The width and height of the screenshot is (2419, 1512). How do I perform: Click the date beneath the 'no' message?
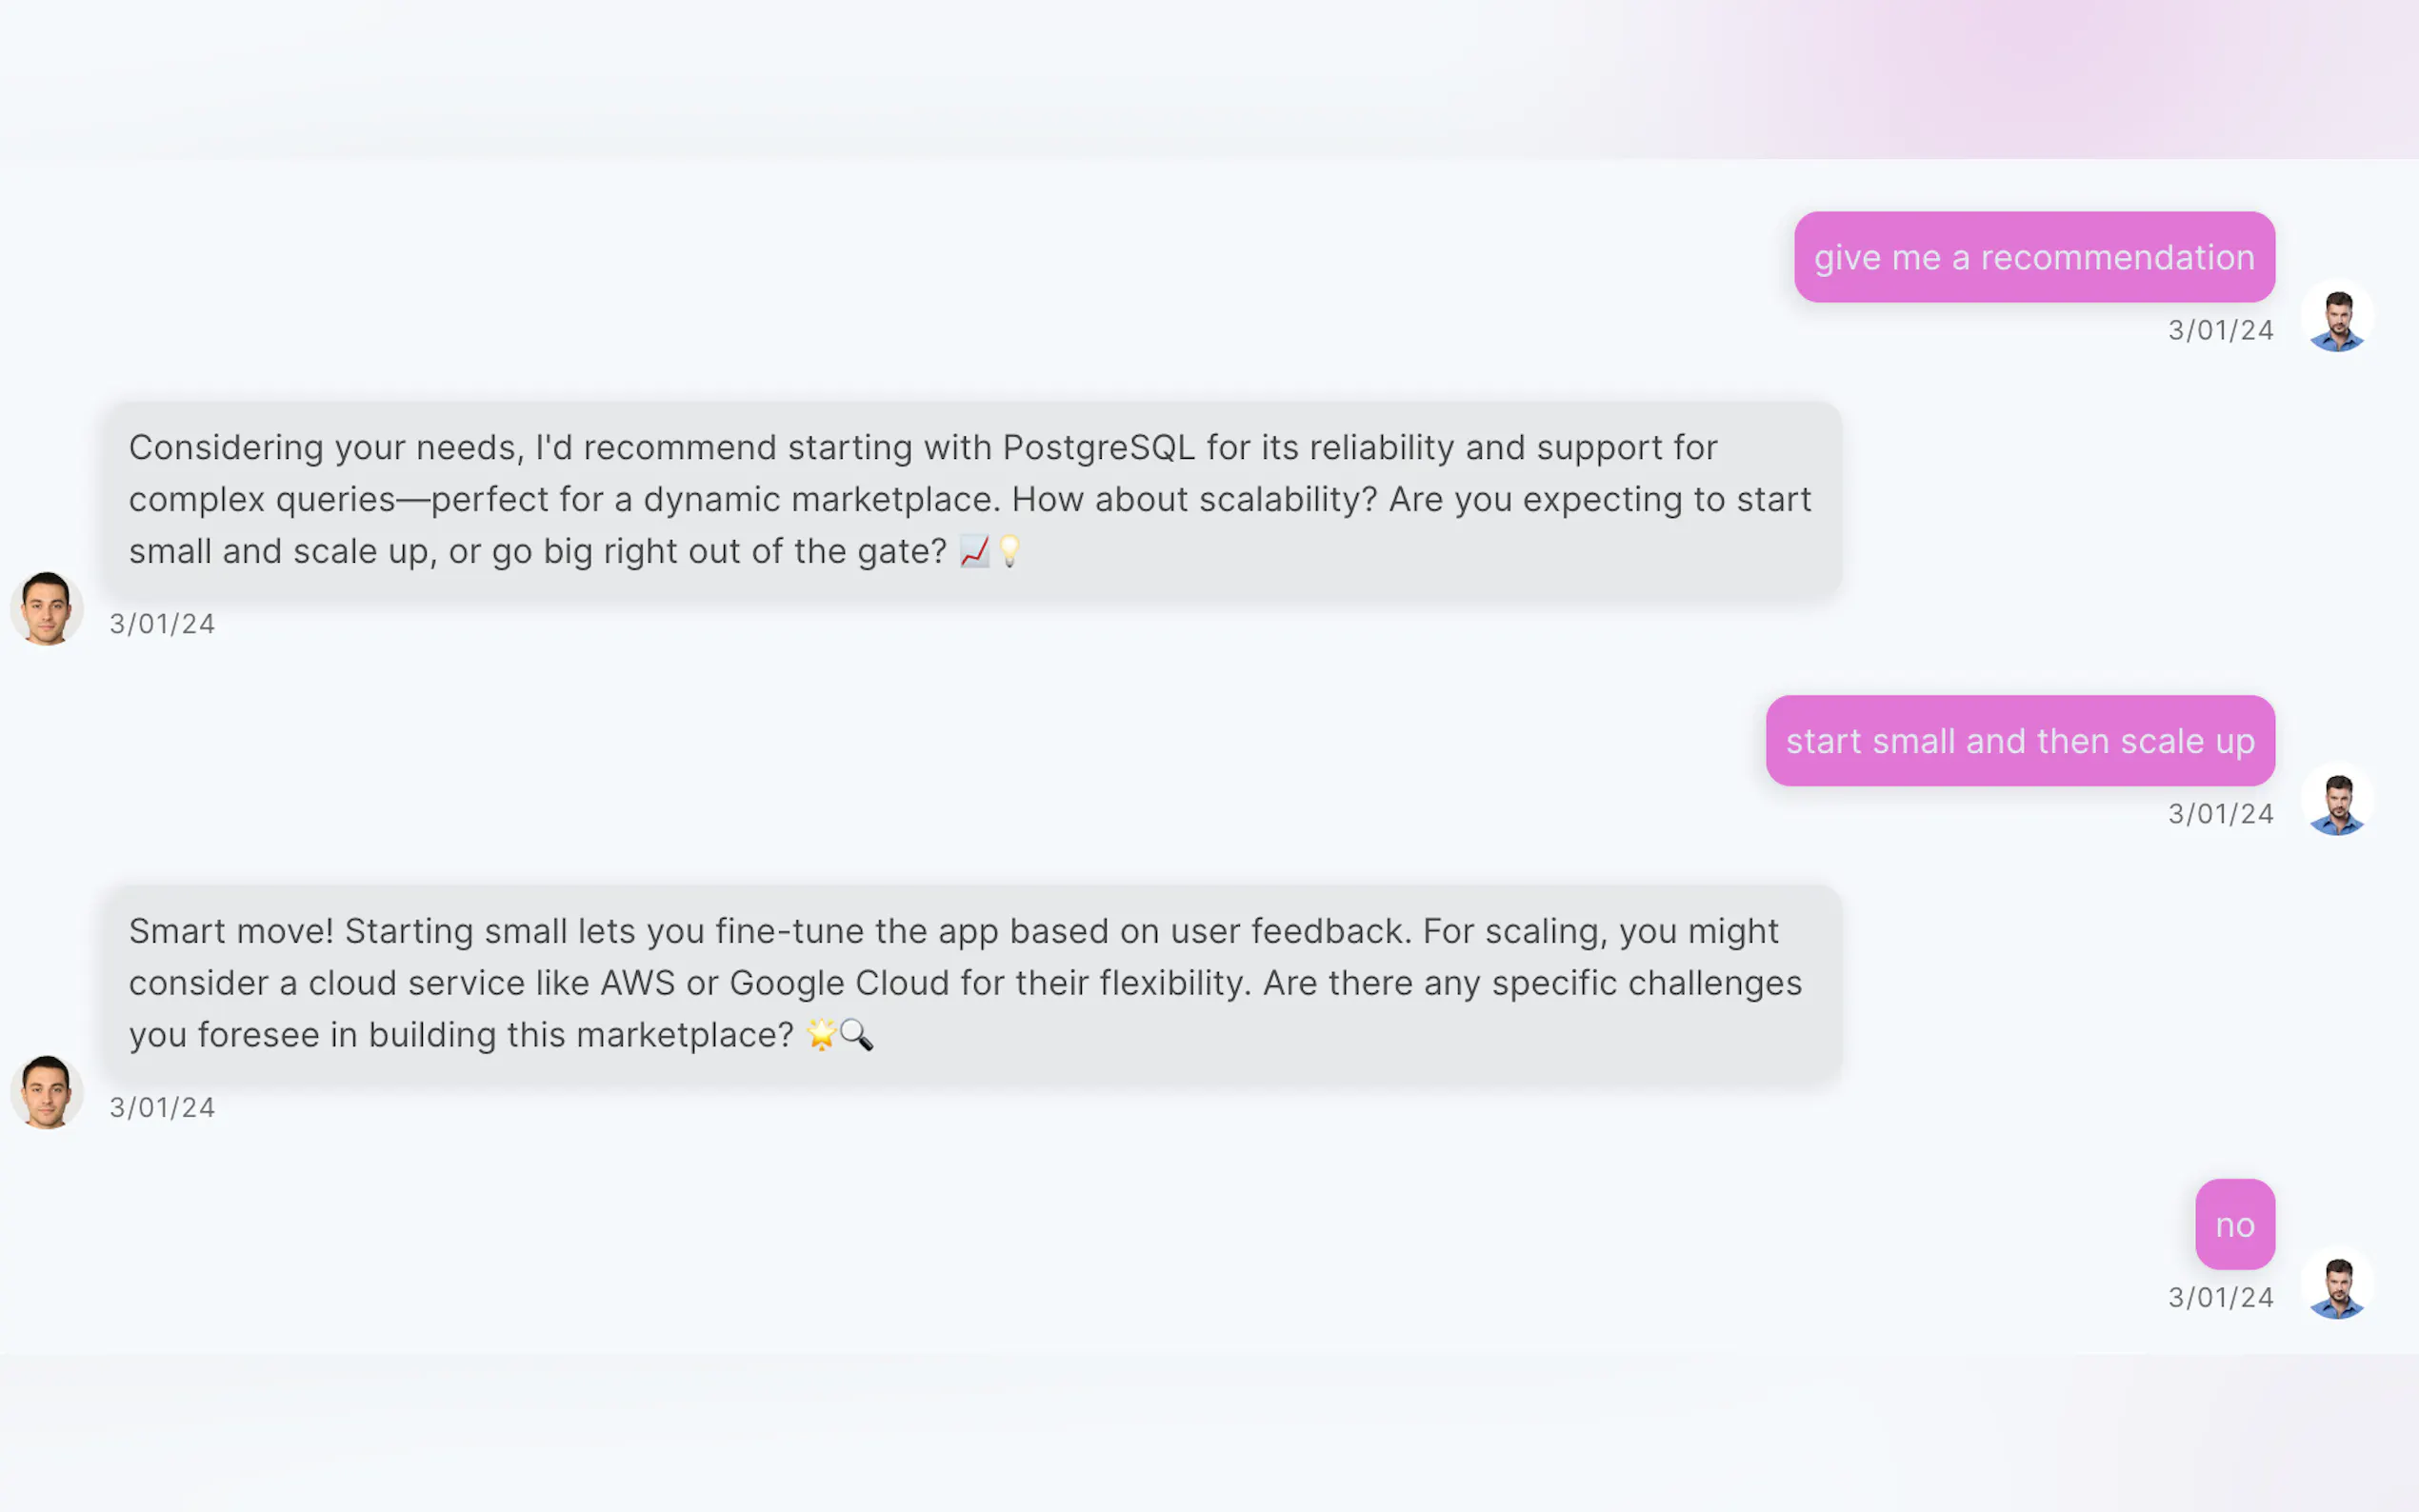click(2220, 1299)
